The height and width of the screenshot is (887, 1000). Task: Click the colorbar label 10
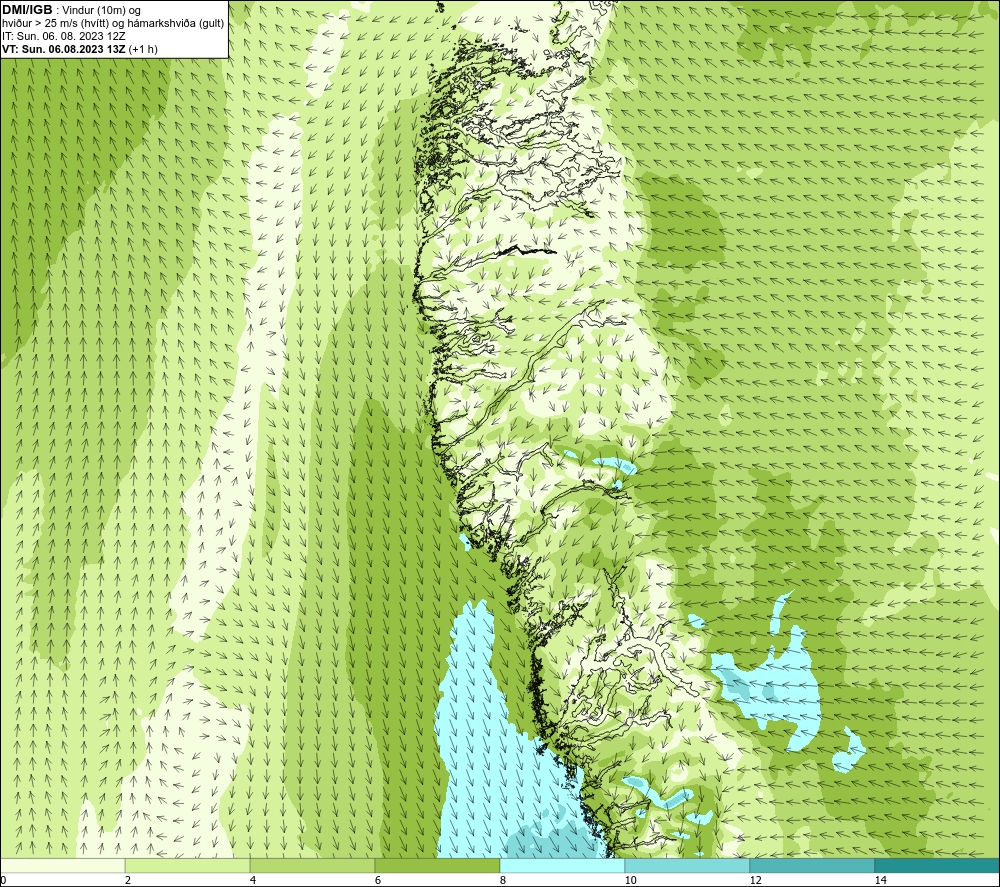(631, 880)
